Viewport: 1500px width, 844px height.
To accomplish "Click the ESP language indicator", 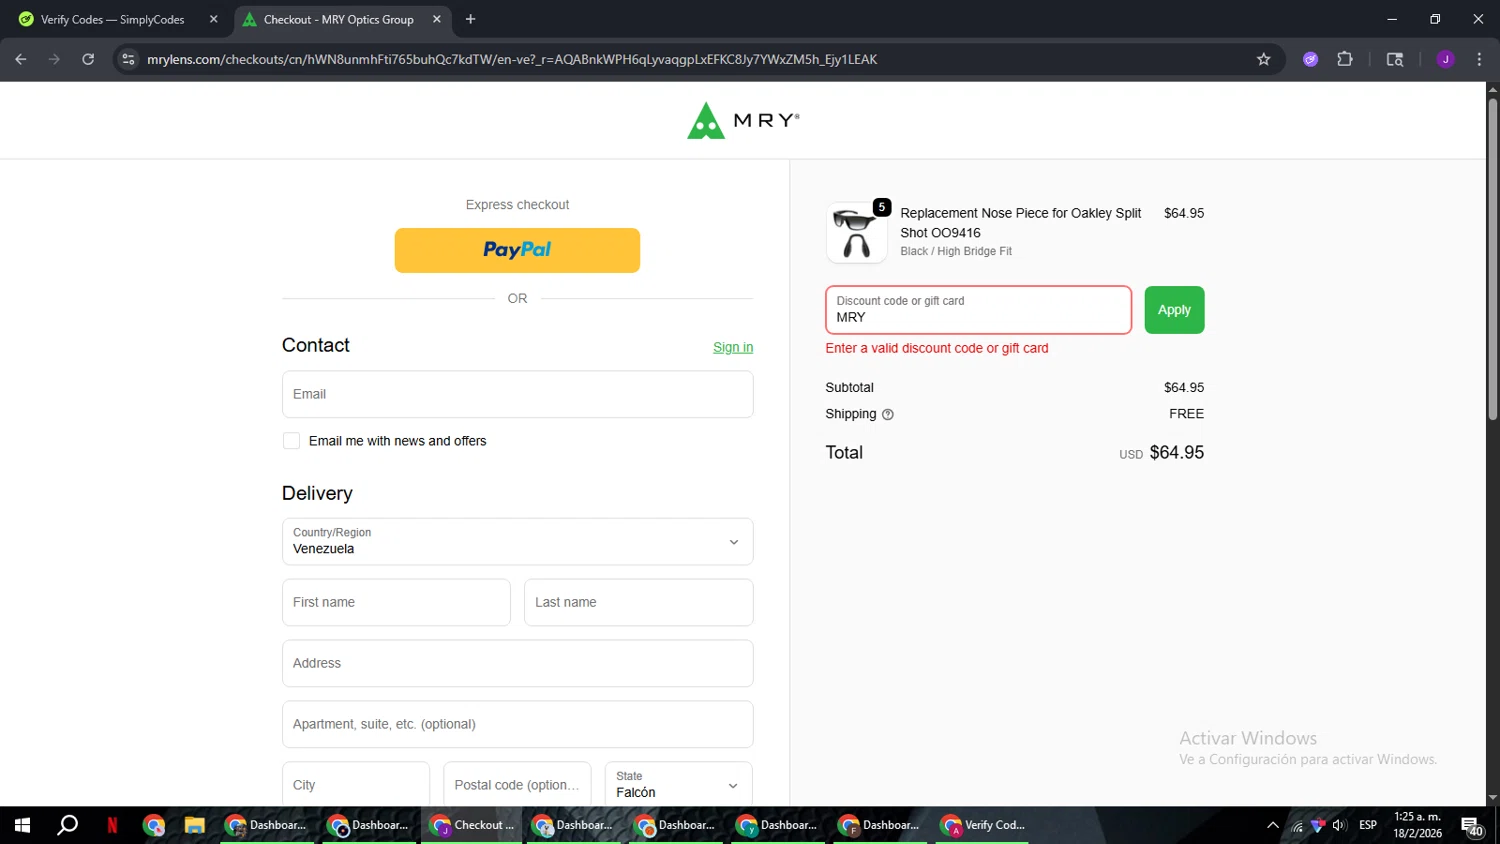I will (x=1367, y=825).
